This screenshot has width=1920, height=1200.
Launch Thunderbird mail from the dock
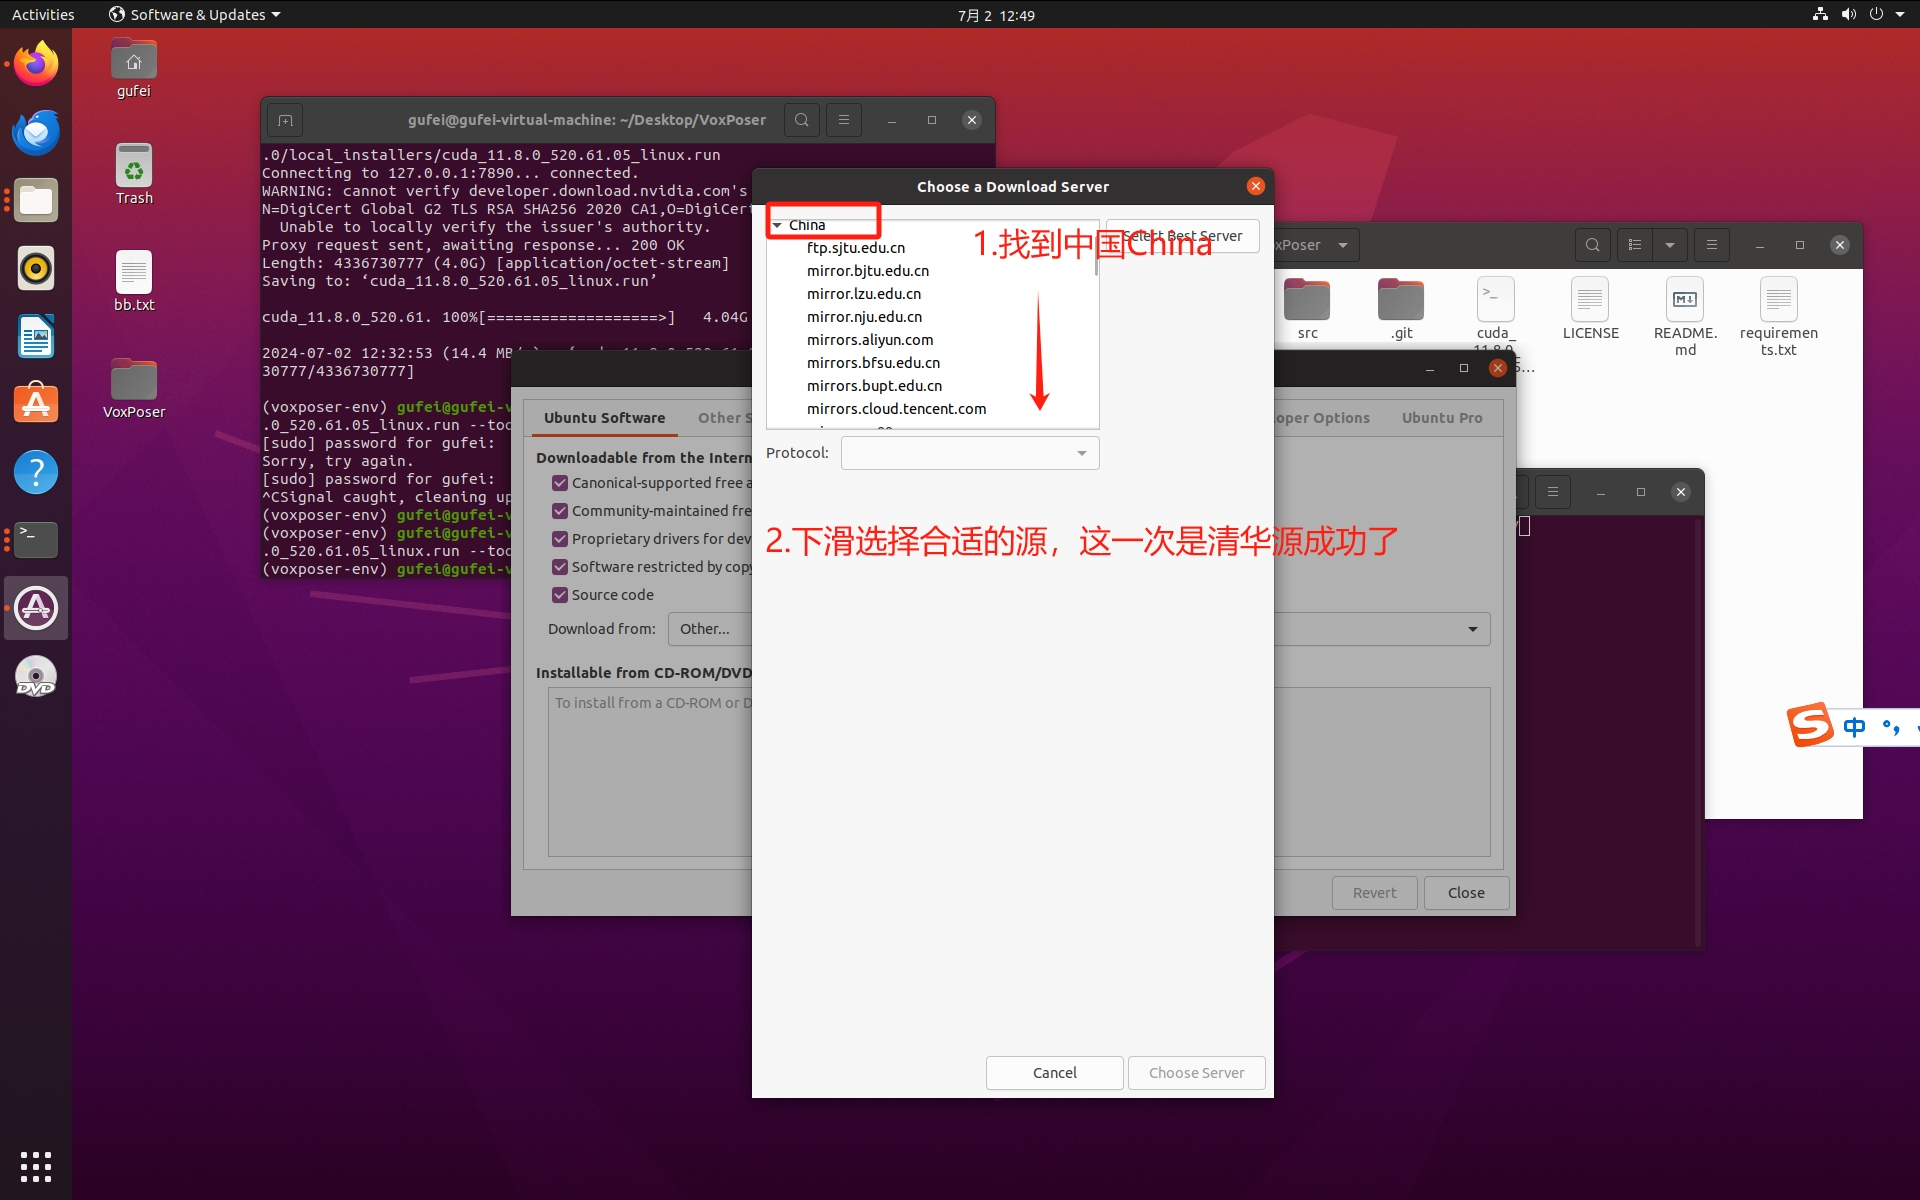(36, 133)
